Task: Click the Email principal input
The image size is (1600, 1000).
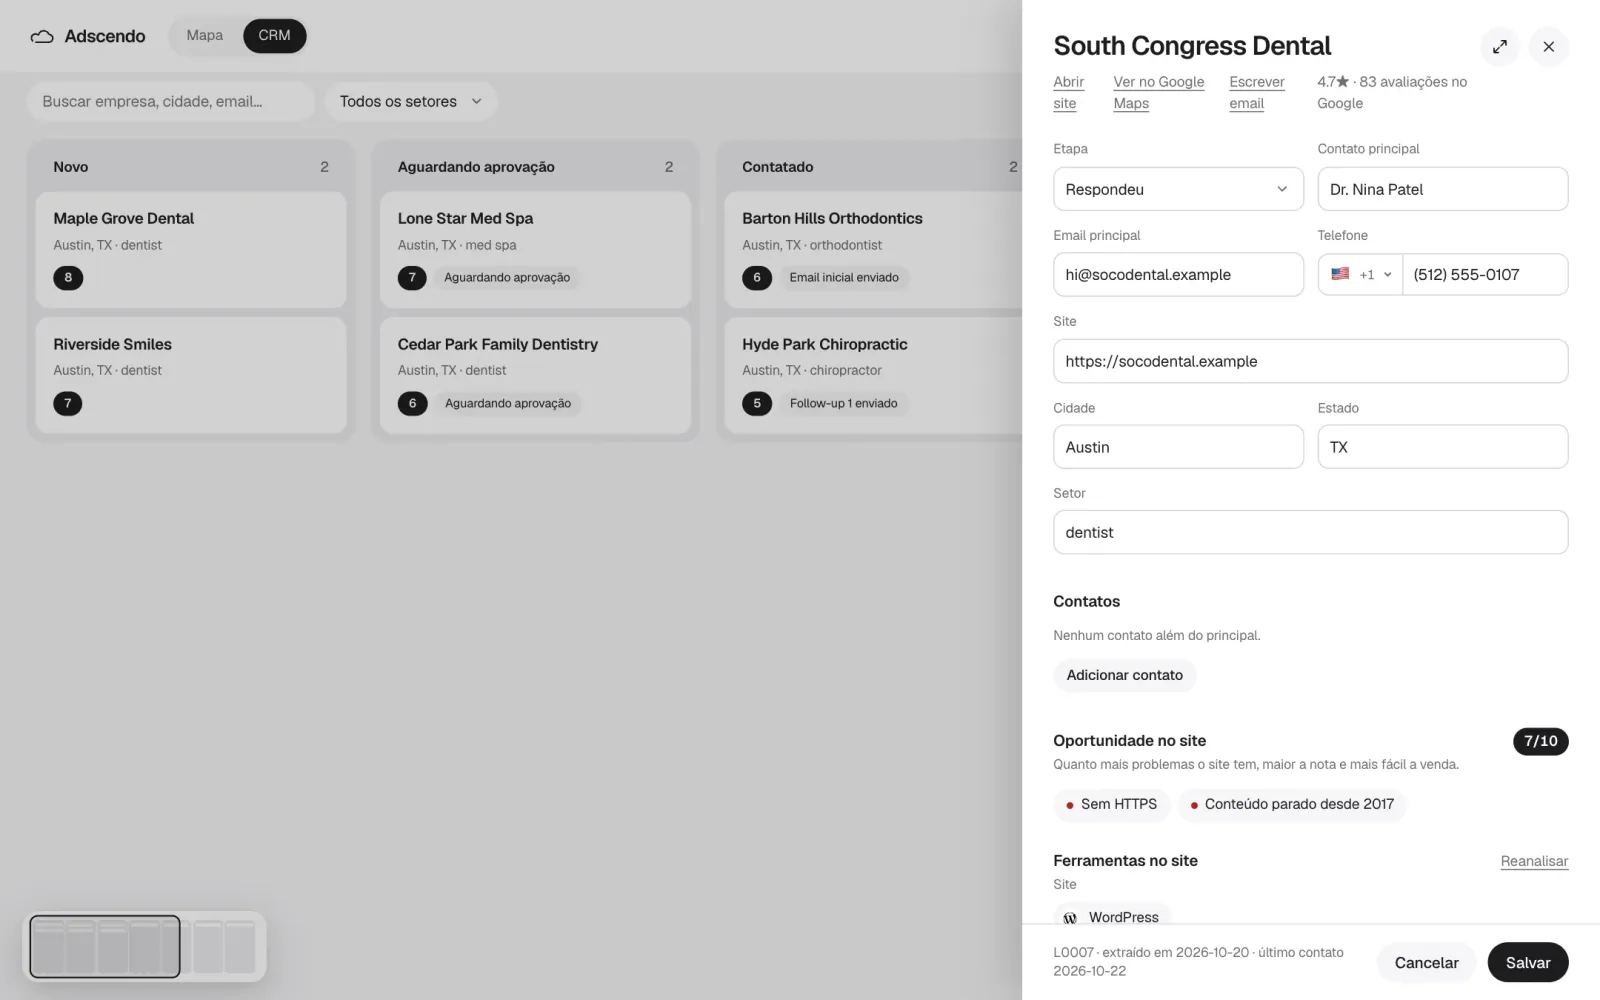Action: (x=1178, y=274)
